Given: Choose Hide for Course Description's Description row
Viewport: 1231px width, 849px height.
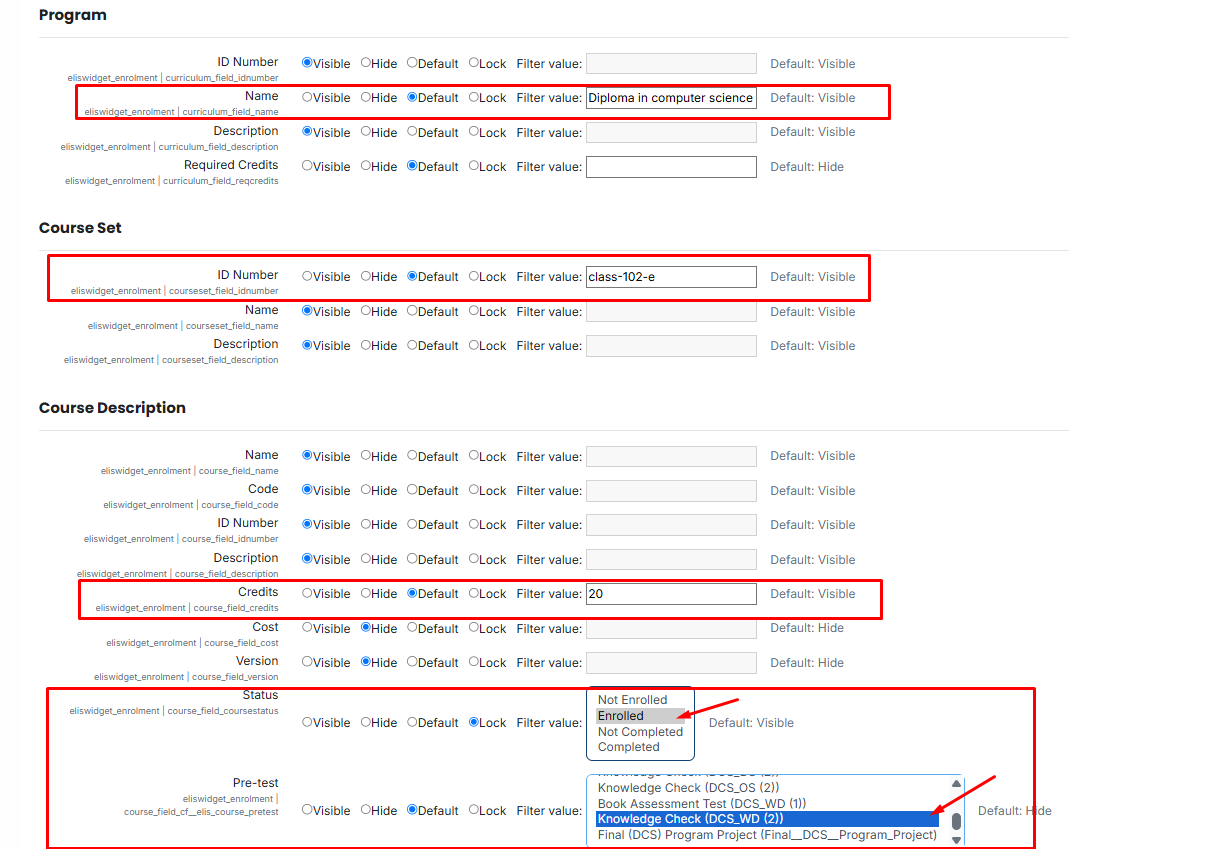Looking at the screenshot, I should pos(366,559).
